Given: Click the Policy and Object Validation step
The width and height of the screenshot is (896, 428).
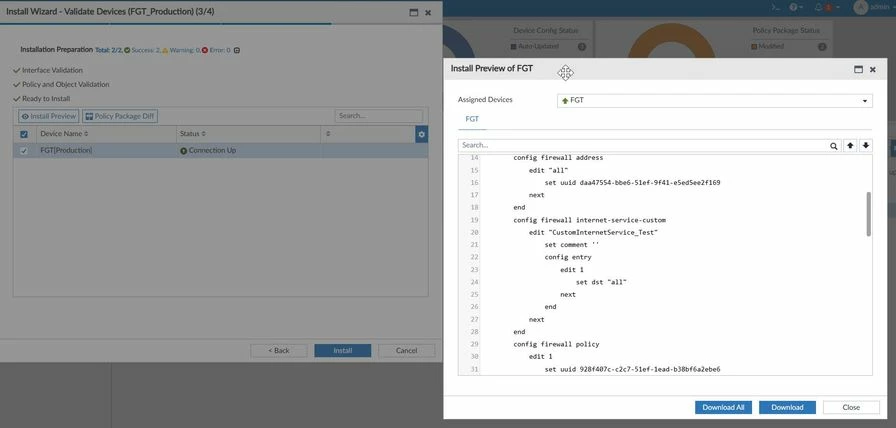Looking at the screenshot, I should pos(66,85).
